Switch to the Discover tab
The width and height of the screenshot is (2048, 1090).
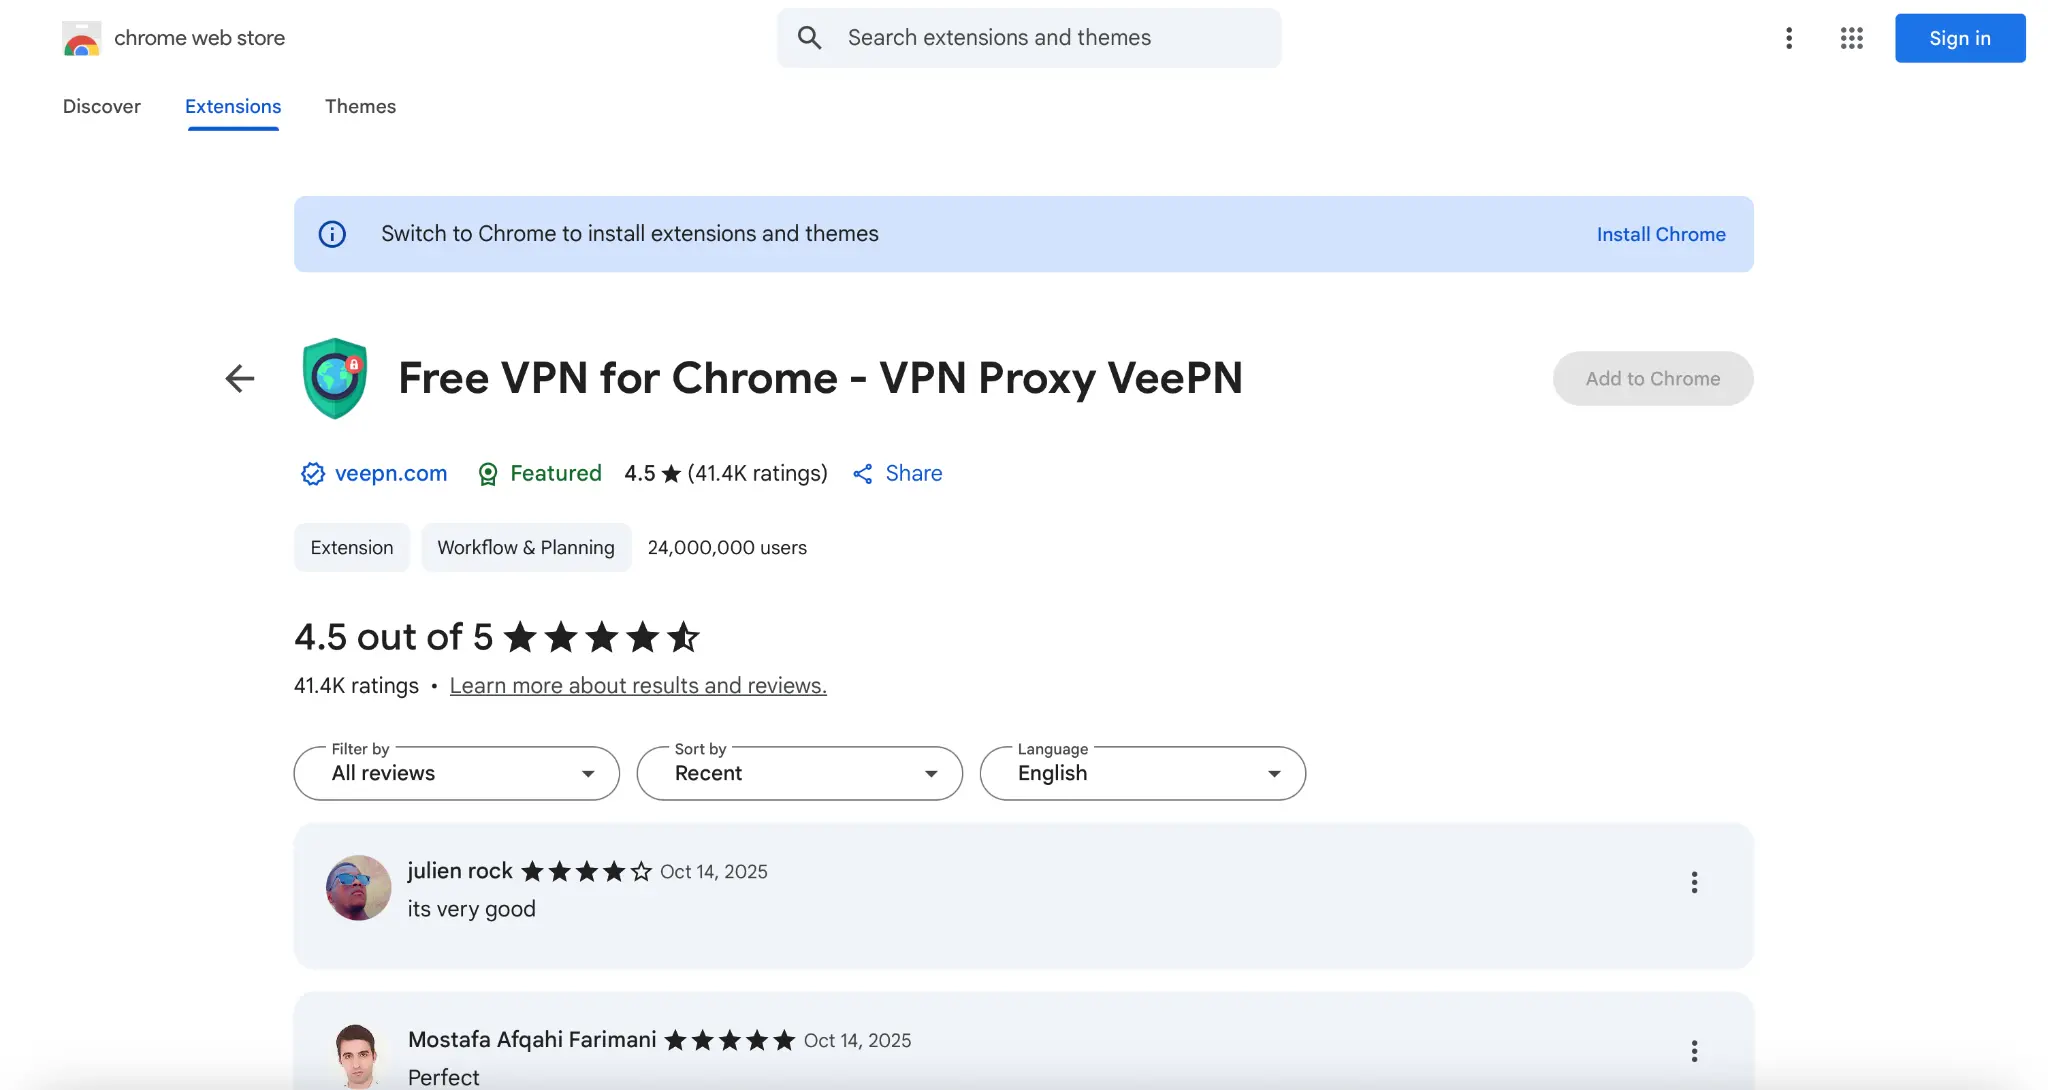point(102,107)
